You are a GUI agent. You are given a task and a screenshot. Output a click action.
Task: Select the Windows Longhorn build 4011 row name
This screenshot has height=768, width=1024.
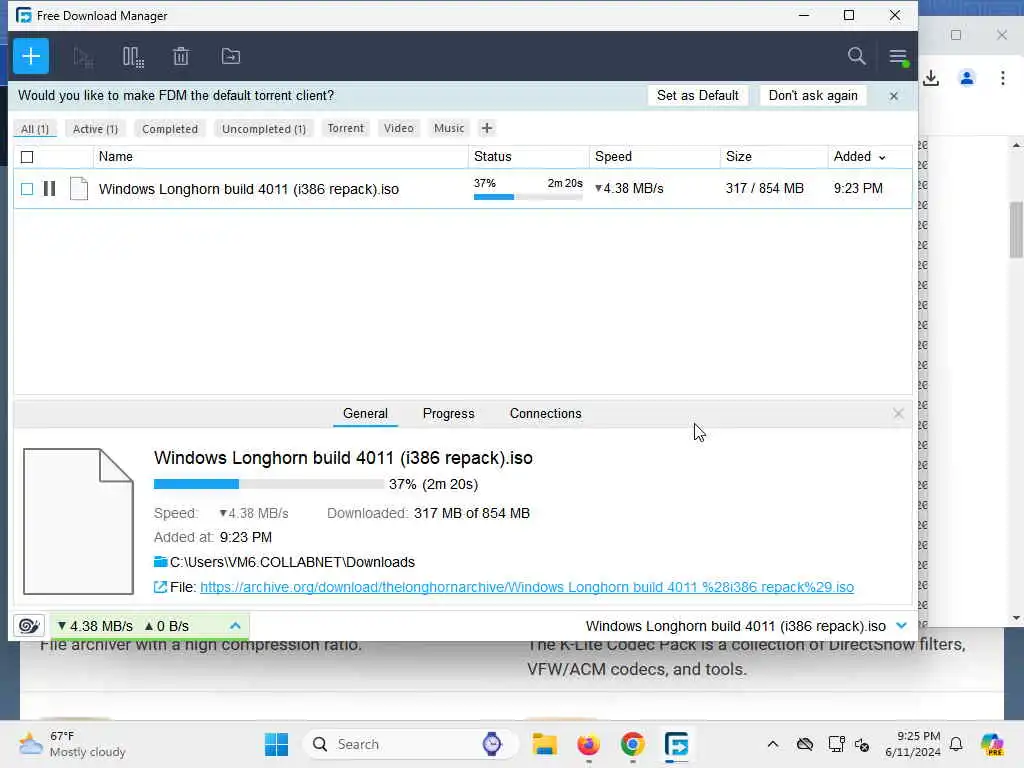(248, 189)
